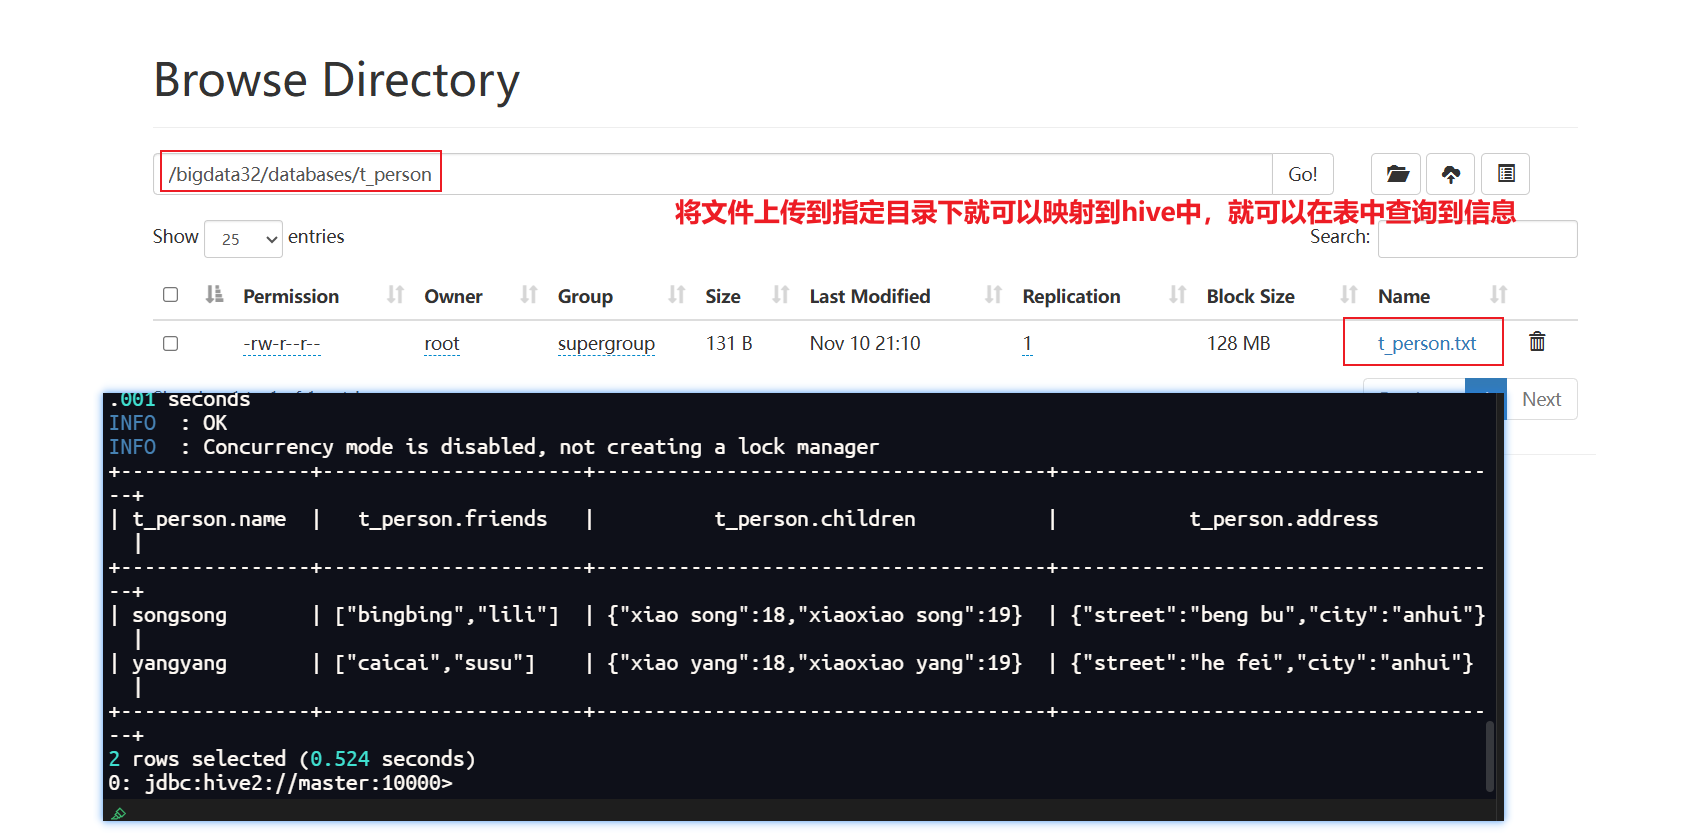Image resolution: width=1704 pixels, height=833 pixels.
Task: Click the Next pagination button
Action: pos(1541,399)
